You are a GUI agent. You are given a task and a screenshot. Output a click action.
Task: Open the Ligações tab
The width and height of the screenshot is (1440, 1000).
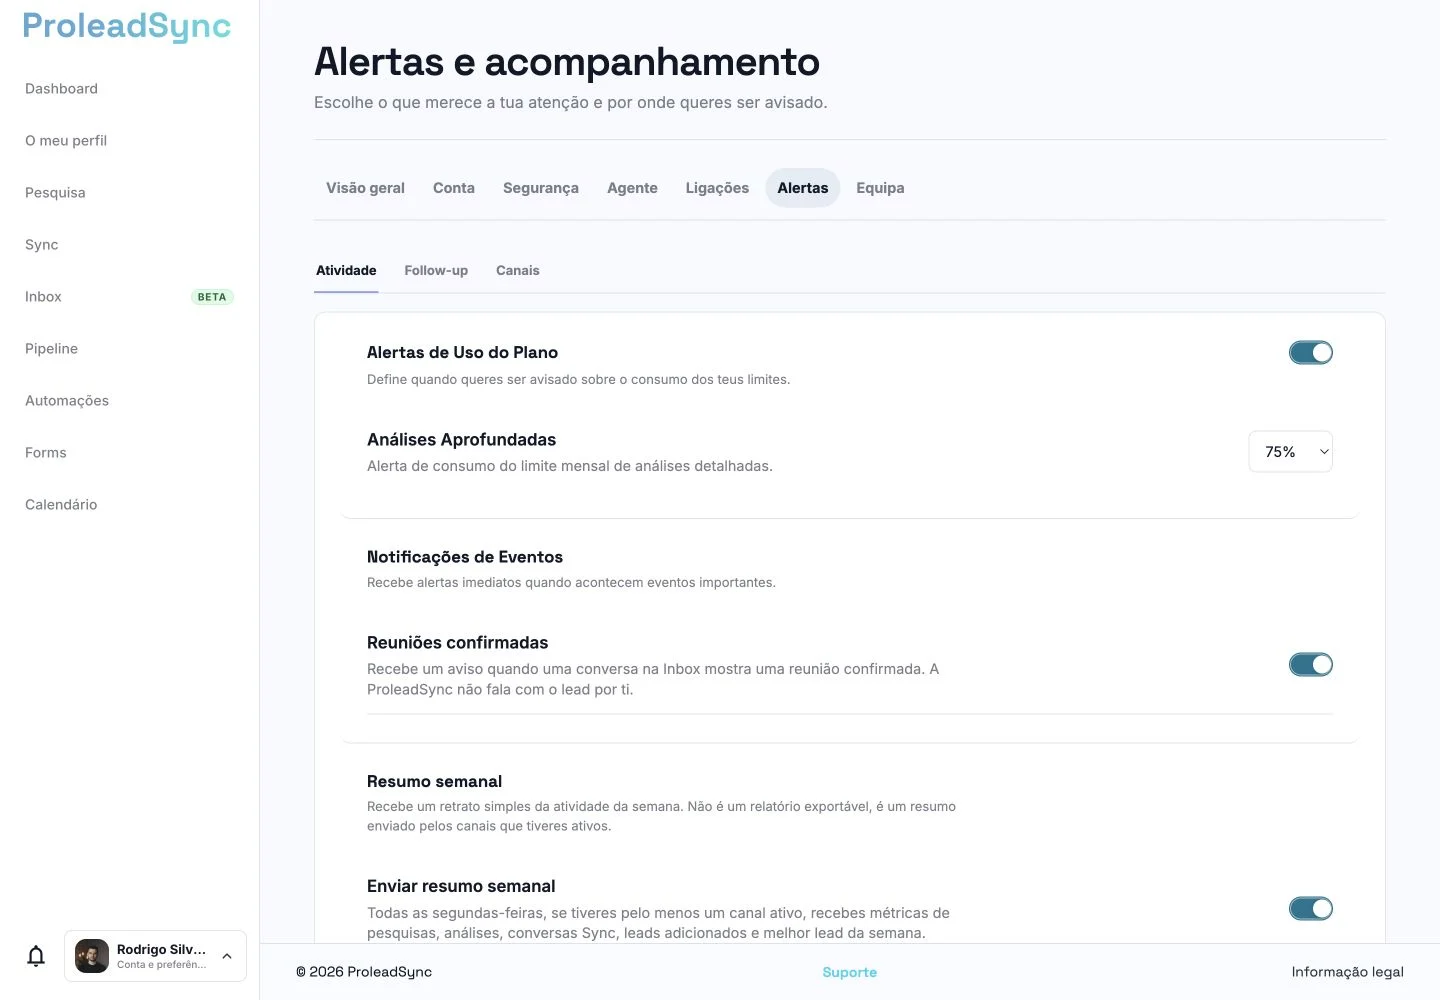[717, 188]
